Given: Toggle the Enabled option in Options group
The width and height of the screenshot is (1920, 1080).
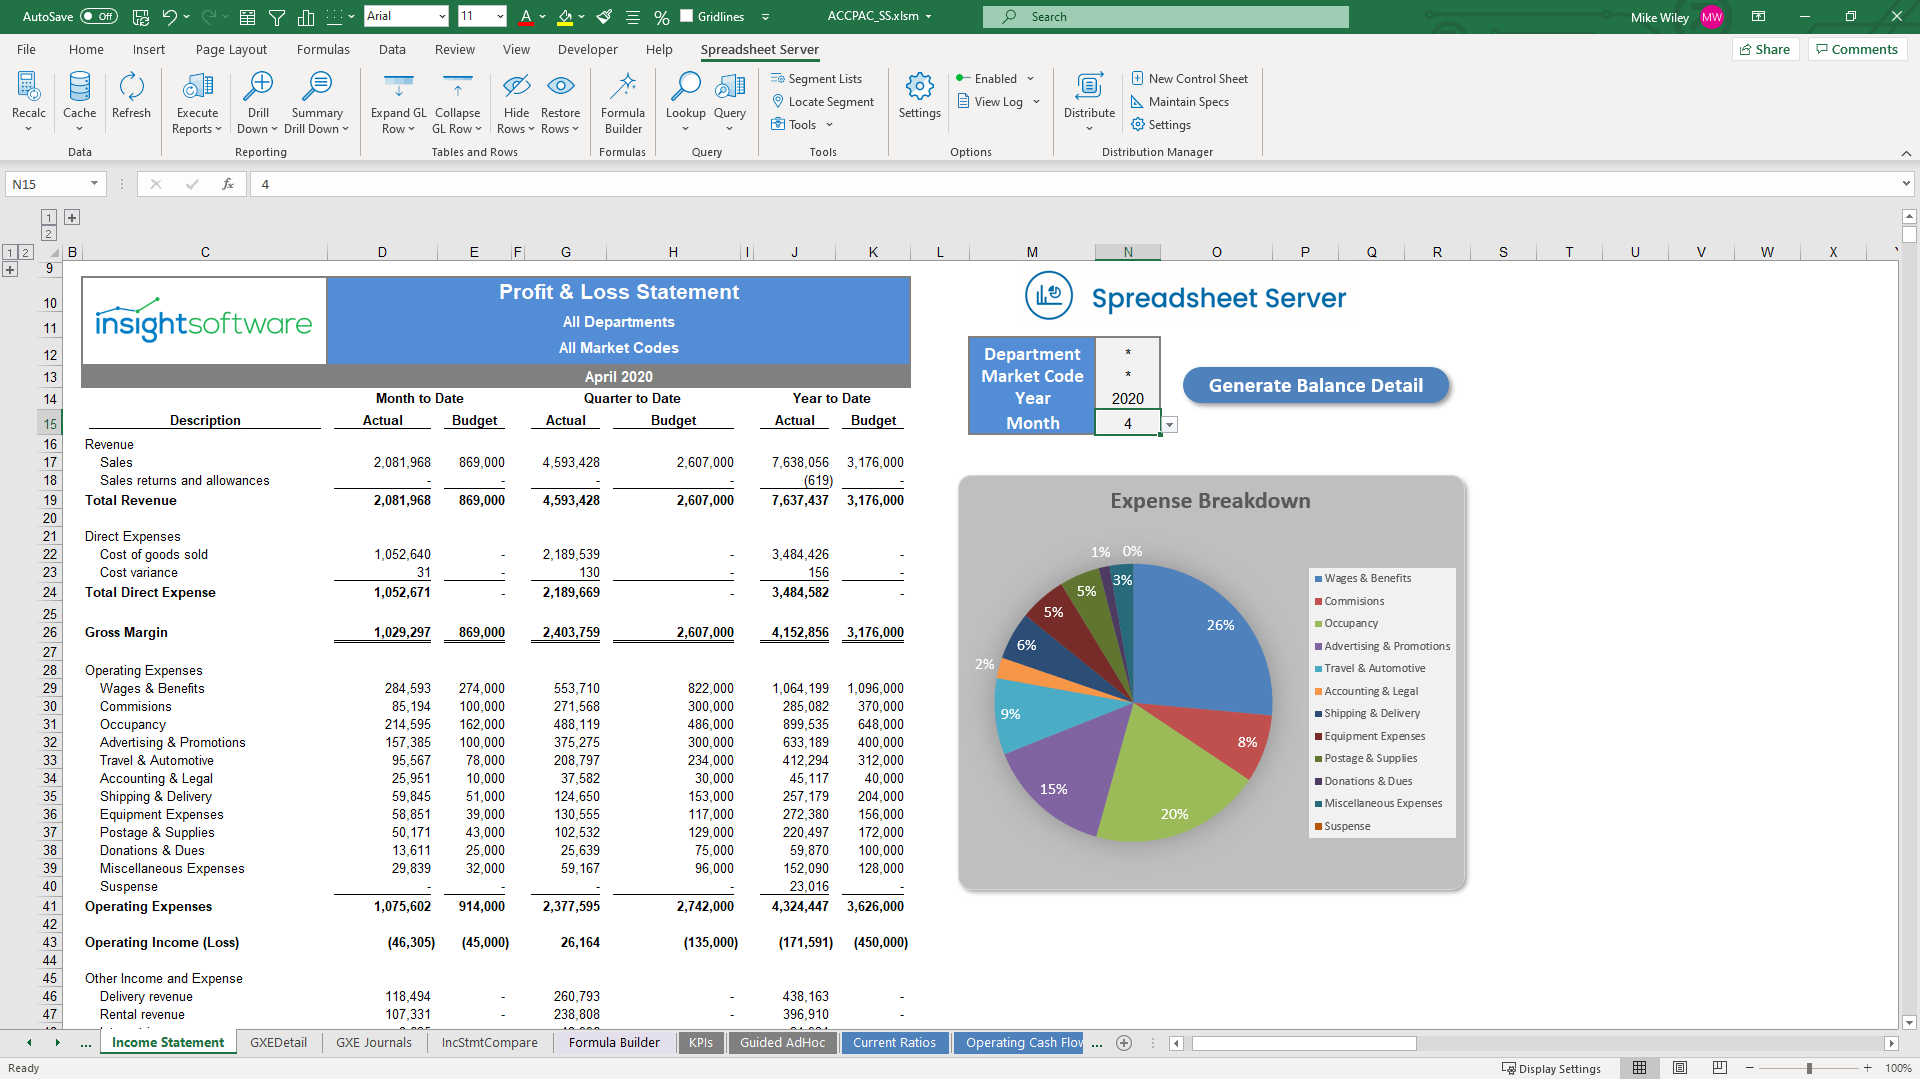Looking at the screenshot, I should pos(995,79).
